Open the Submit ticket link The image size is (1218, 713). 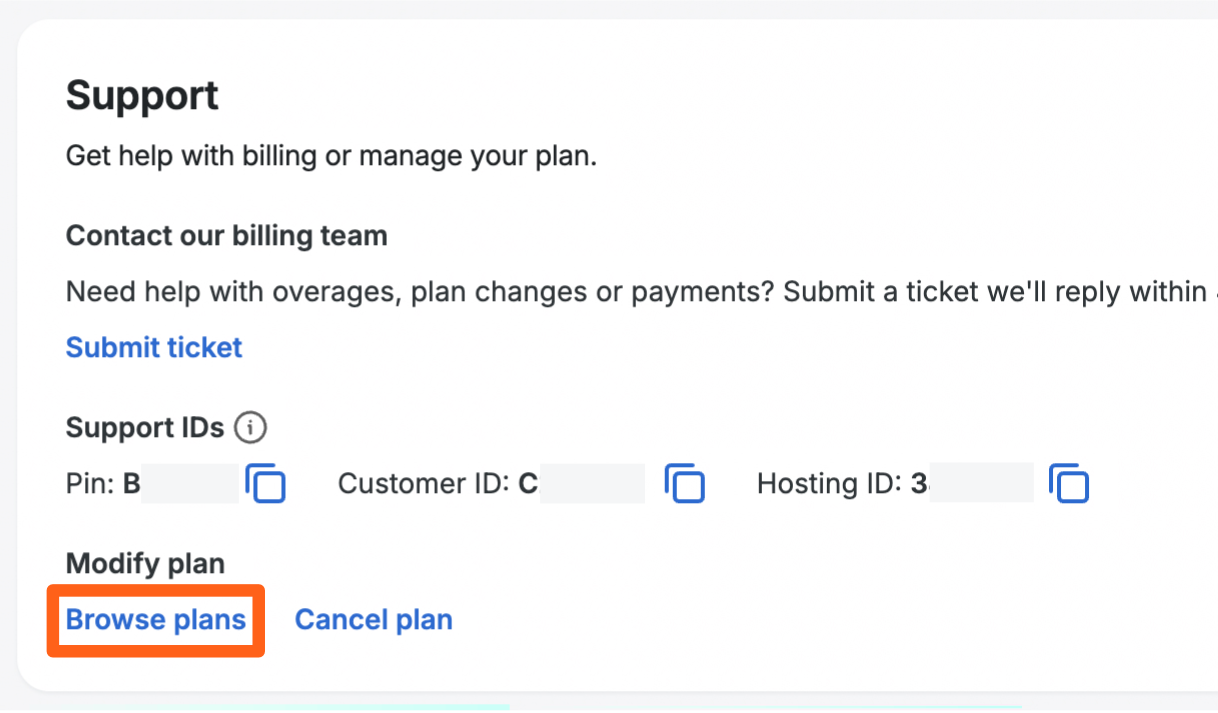pyautogui.click(x=154, y=347)
